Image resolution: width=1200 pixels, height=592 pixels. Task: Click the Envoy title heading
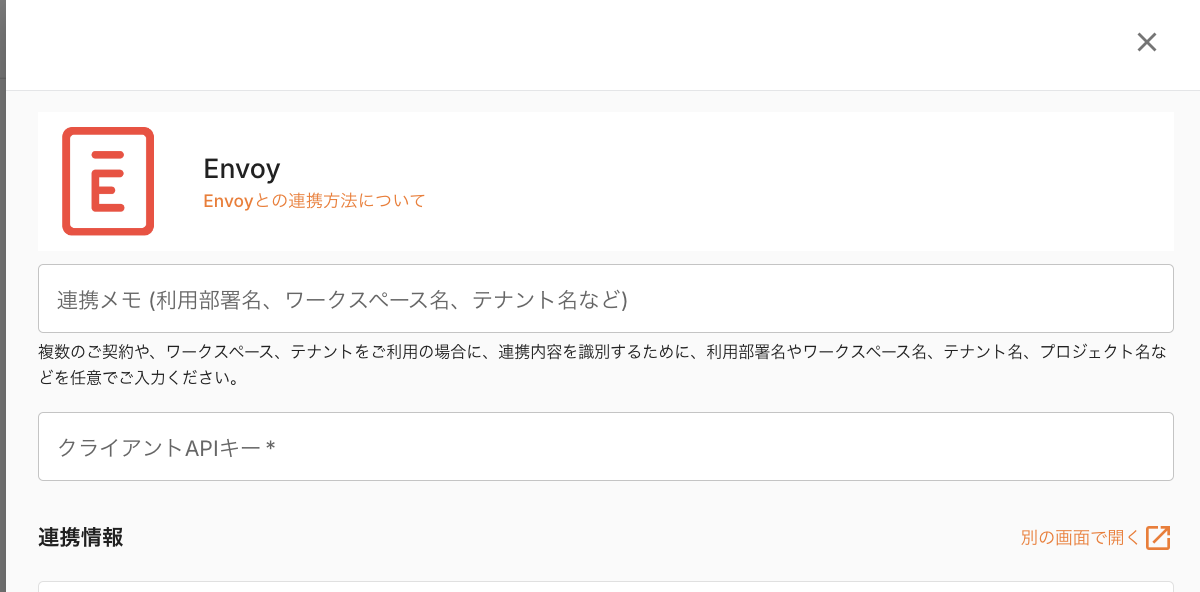(241, 167)
